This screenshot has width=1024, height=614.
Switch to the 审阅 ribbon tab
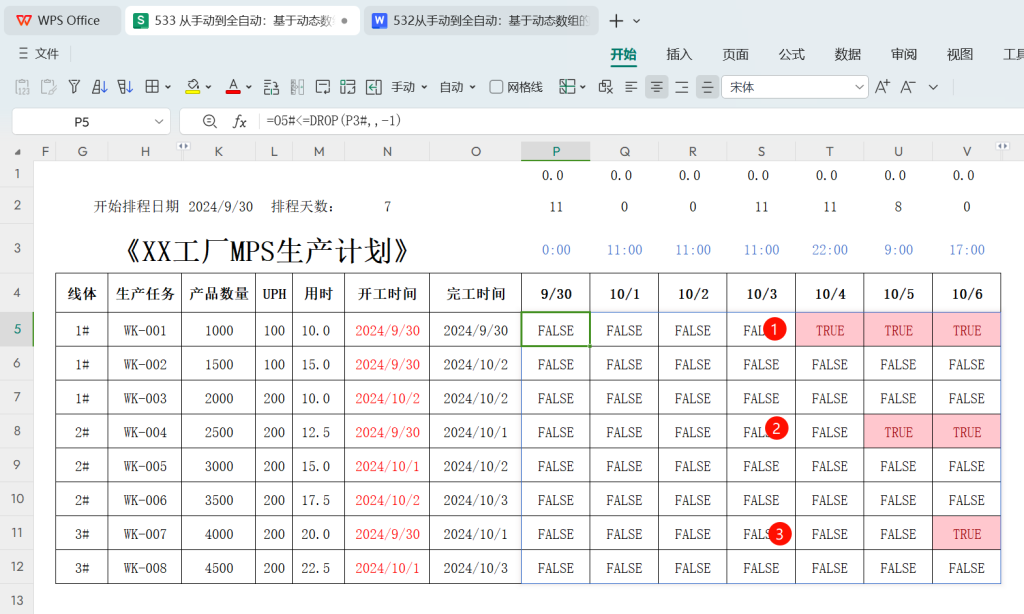(904, 54)
